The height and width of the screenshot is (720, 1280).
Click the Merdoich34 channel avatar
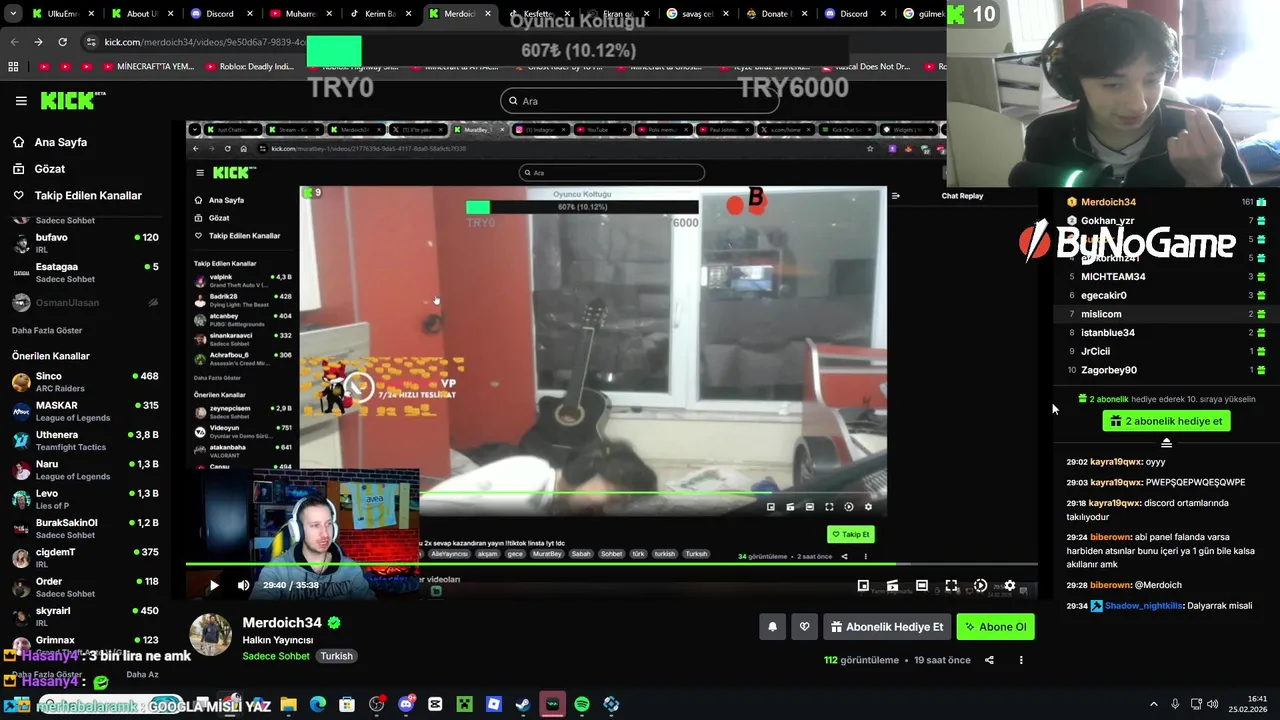point(211,635)
